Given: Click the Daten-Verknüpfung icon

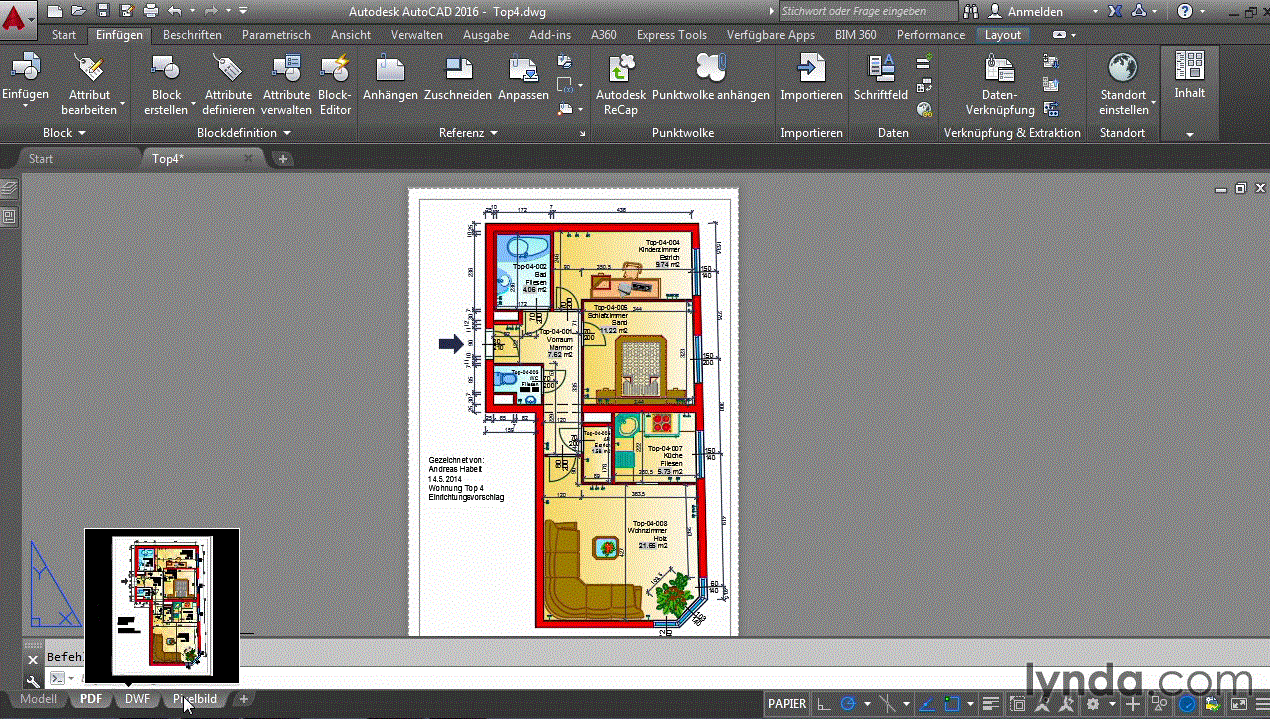Looking at the screenshot, I should [1000, 68].
